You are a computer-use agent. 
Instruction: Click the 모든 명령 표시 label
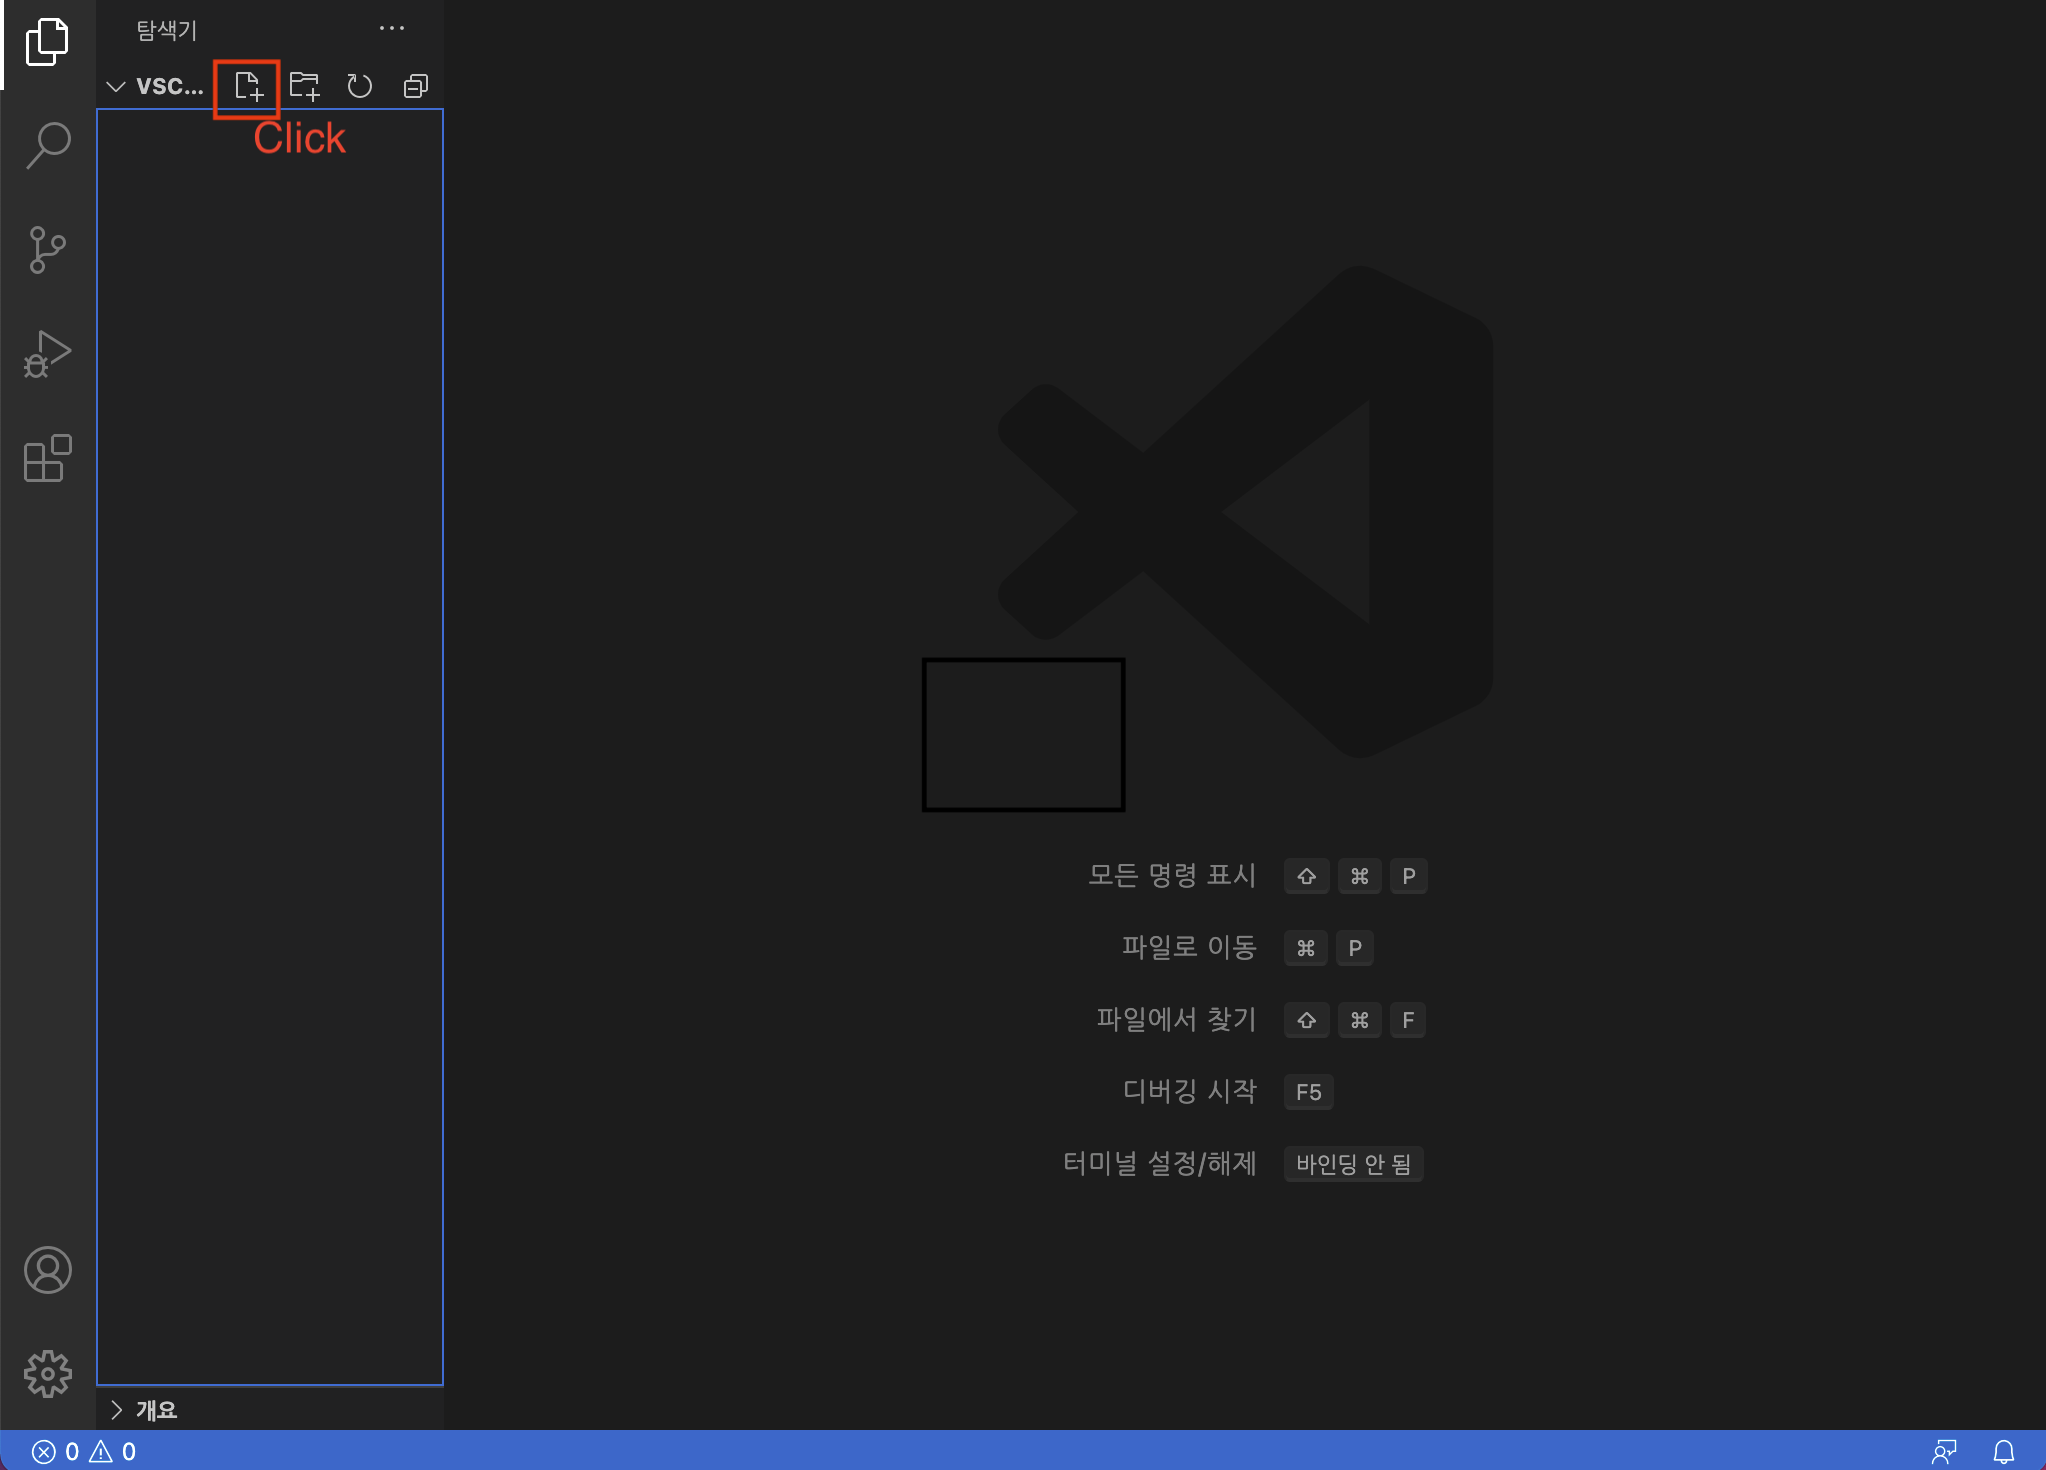(x=1172, y=875)
